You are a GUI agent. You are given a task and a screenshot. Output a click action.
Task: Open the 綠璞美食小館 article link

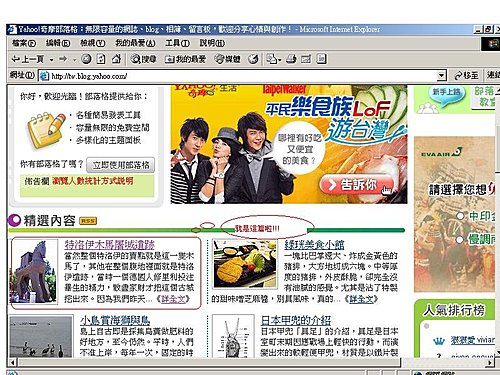pyautogui.click(x=314, y=244)
